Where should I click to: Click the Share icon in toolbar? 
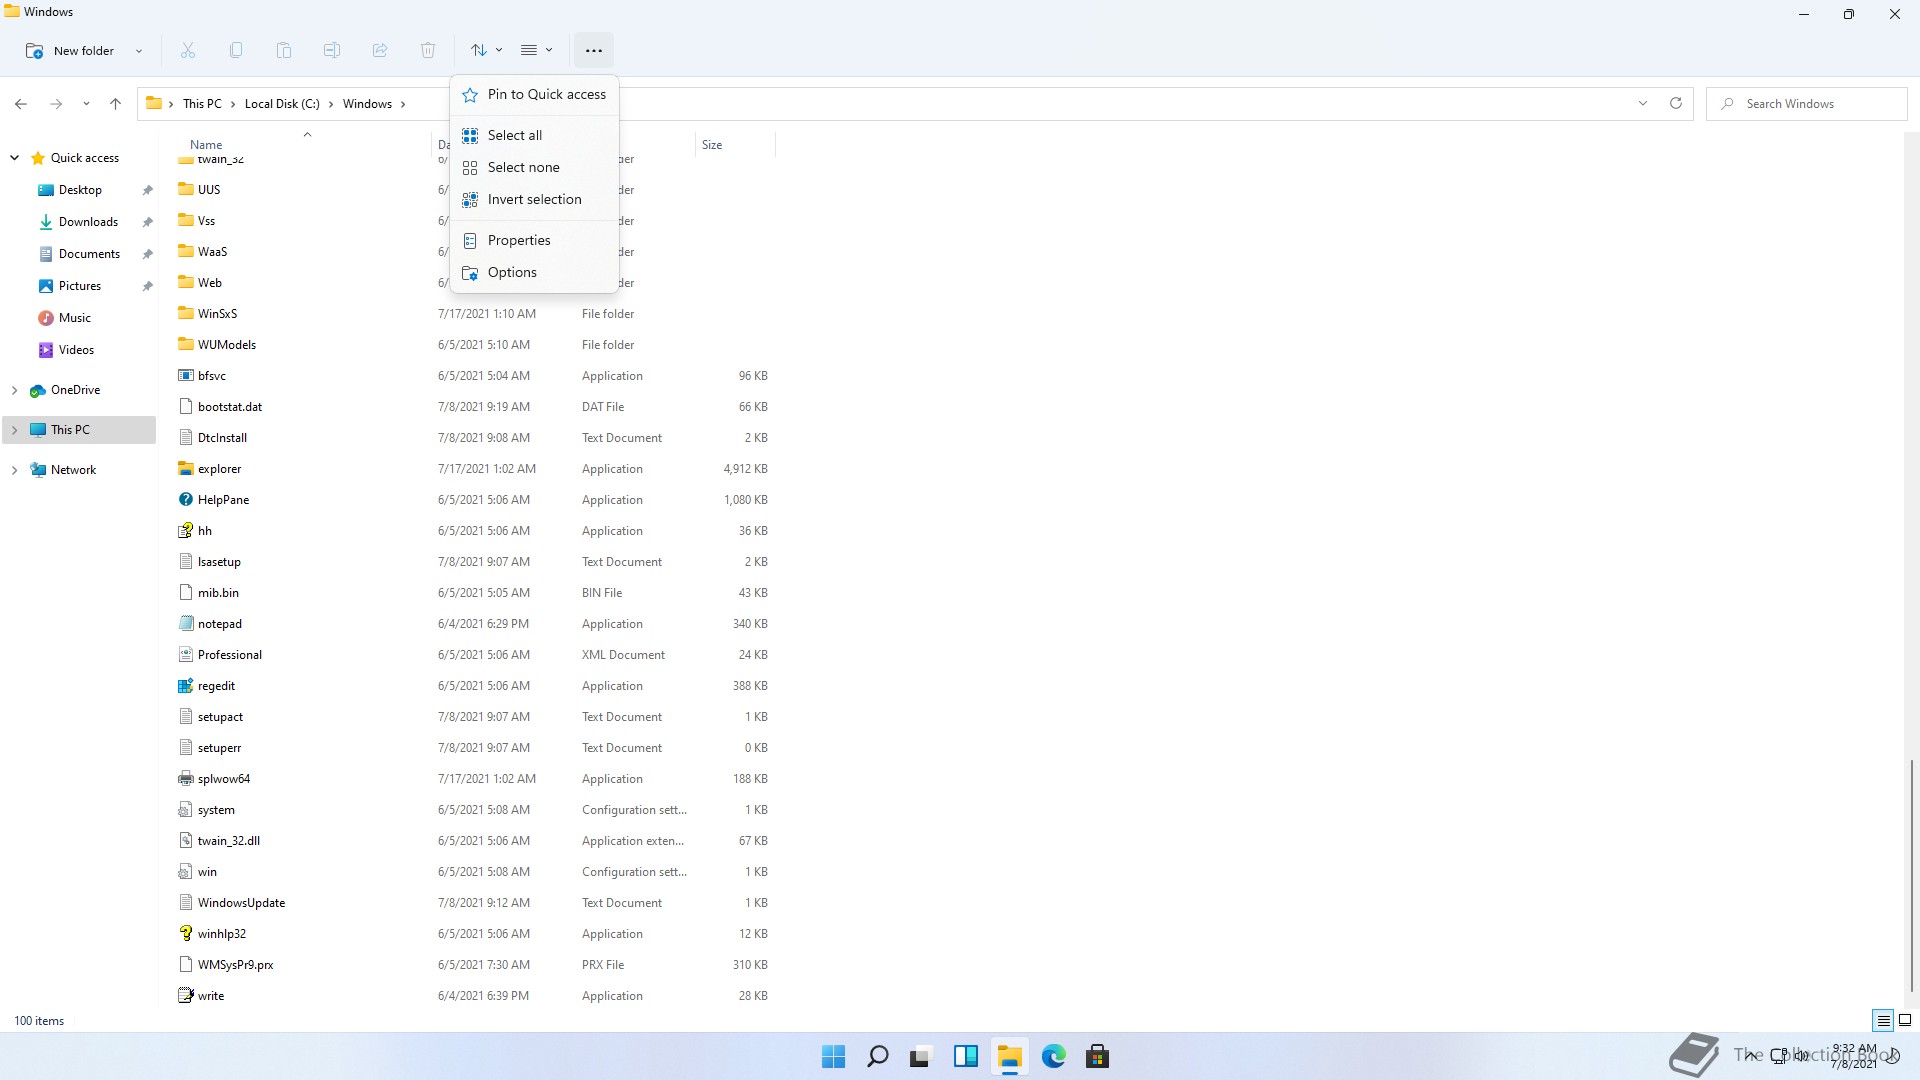pos(380,50)
